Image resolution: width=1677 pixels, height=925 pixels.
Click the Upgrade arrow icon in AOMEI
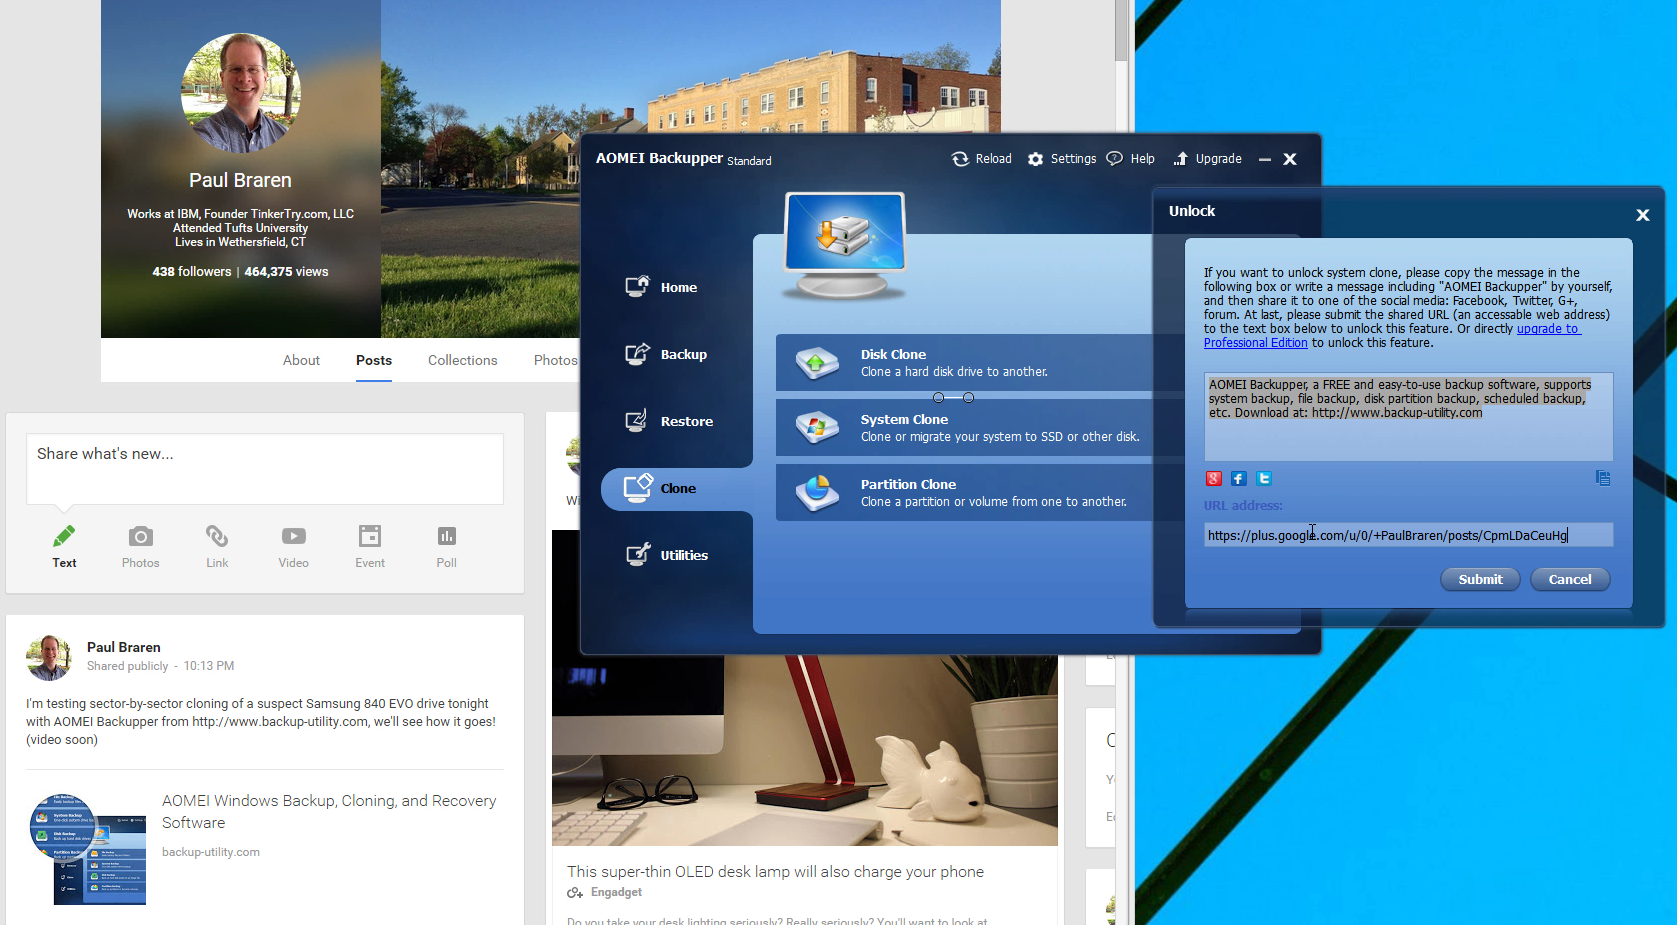pos(1181,158)
